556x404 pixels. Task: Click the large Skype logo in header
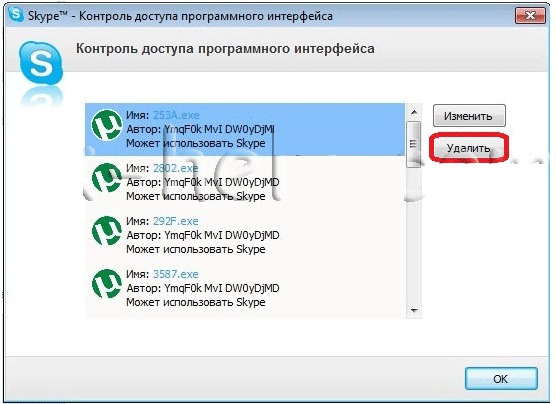coord(41,63)
